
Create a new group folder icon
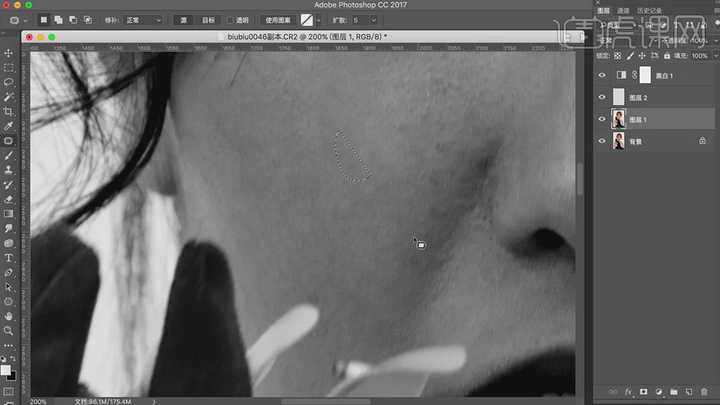click(674, 392)
